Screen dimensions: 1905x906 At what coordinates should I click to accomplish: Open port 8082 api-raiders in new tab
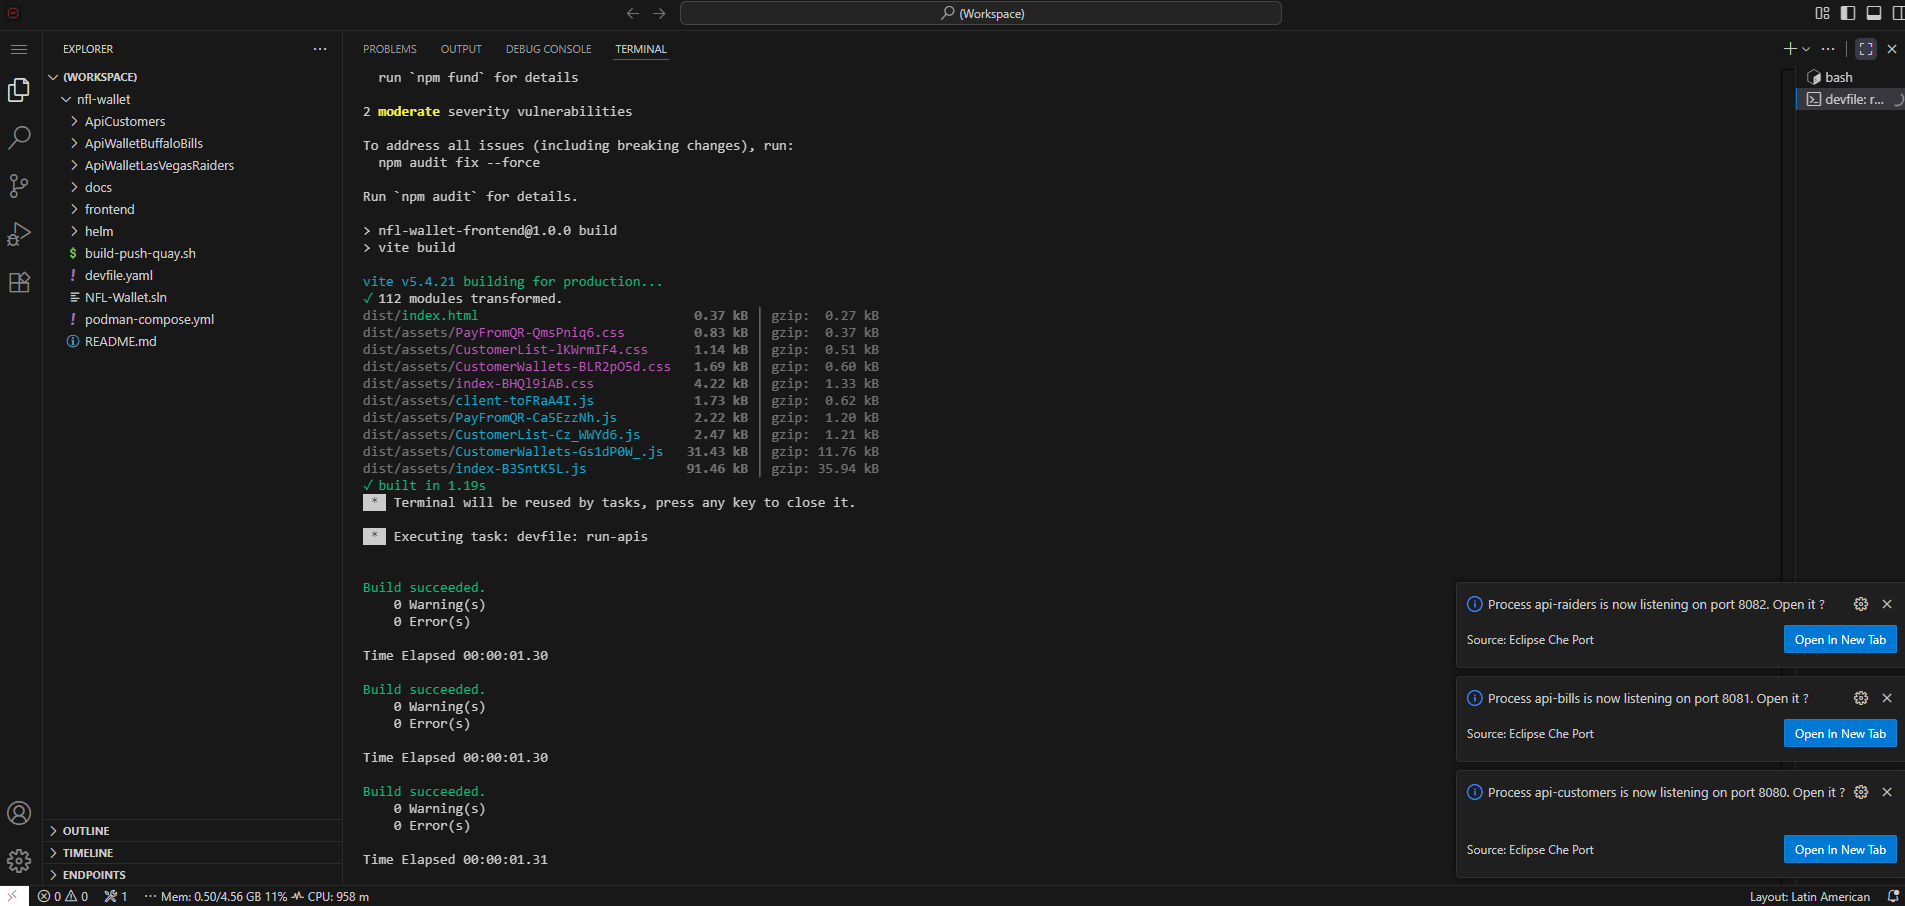tap(1839, 640)
